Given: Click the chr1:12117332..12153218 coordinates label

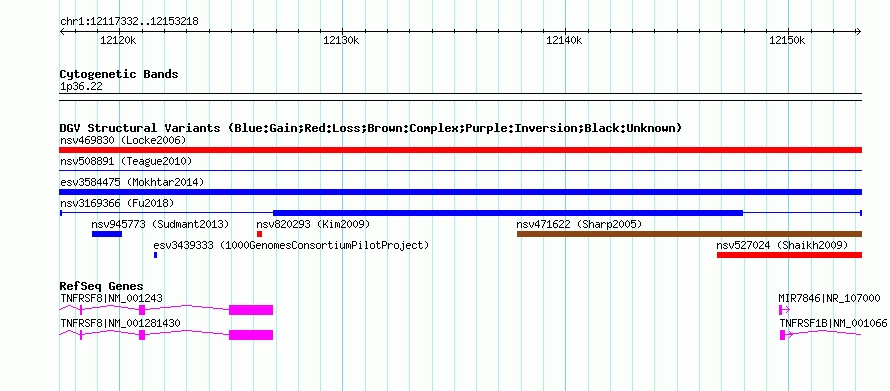Looking at the screenshot, I should click(x=129, y=22).
